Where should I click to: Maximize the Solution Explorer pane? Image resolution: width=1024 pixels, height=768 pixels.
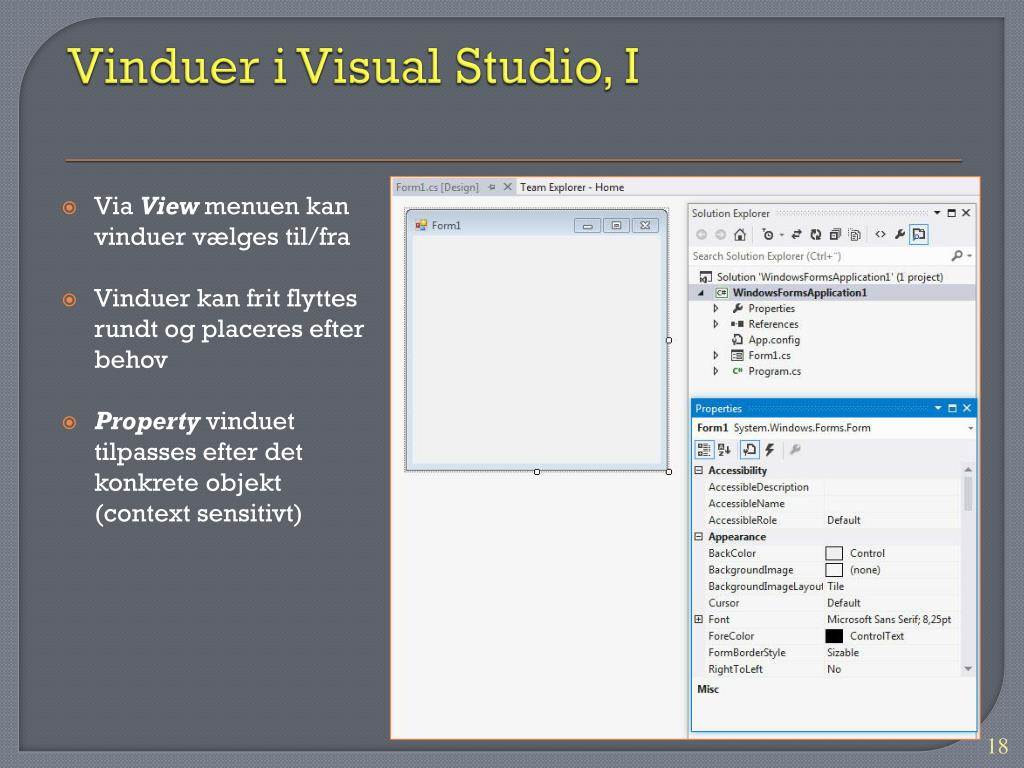pos(952,213)
